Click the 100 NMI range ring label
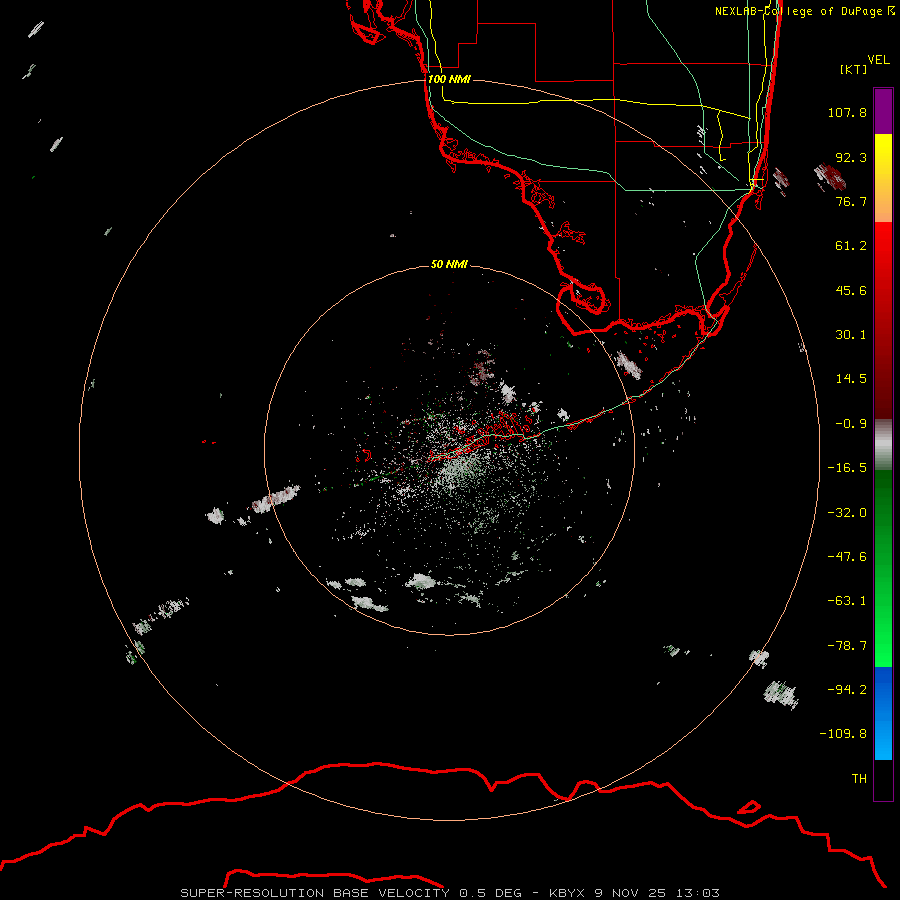 [449, 79]
